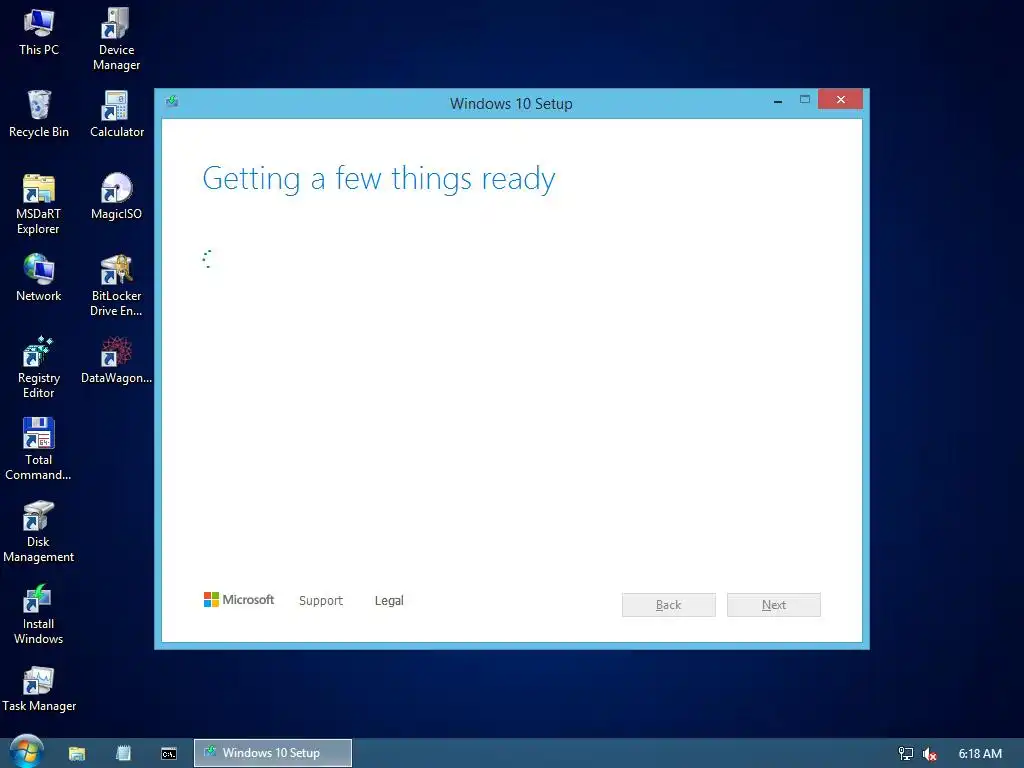Open the Command Prompt taskbar icon
This screenshot has height=768, width=1024.
(x=168, y=754)
